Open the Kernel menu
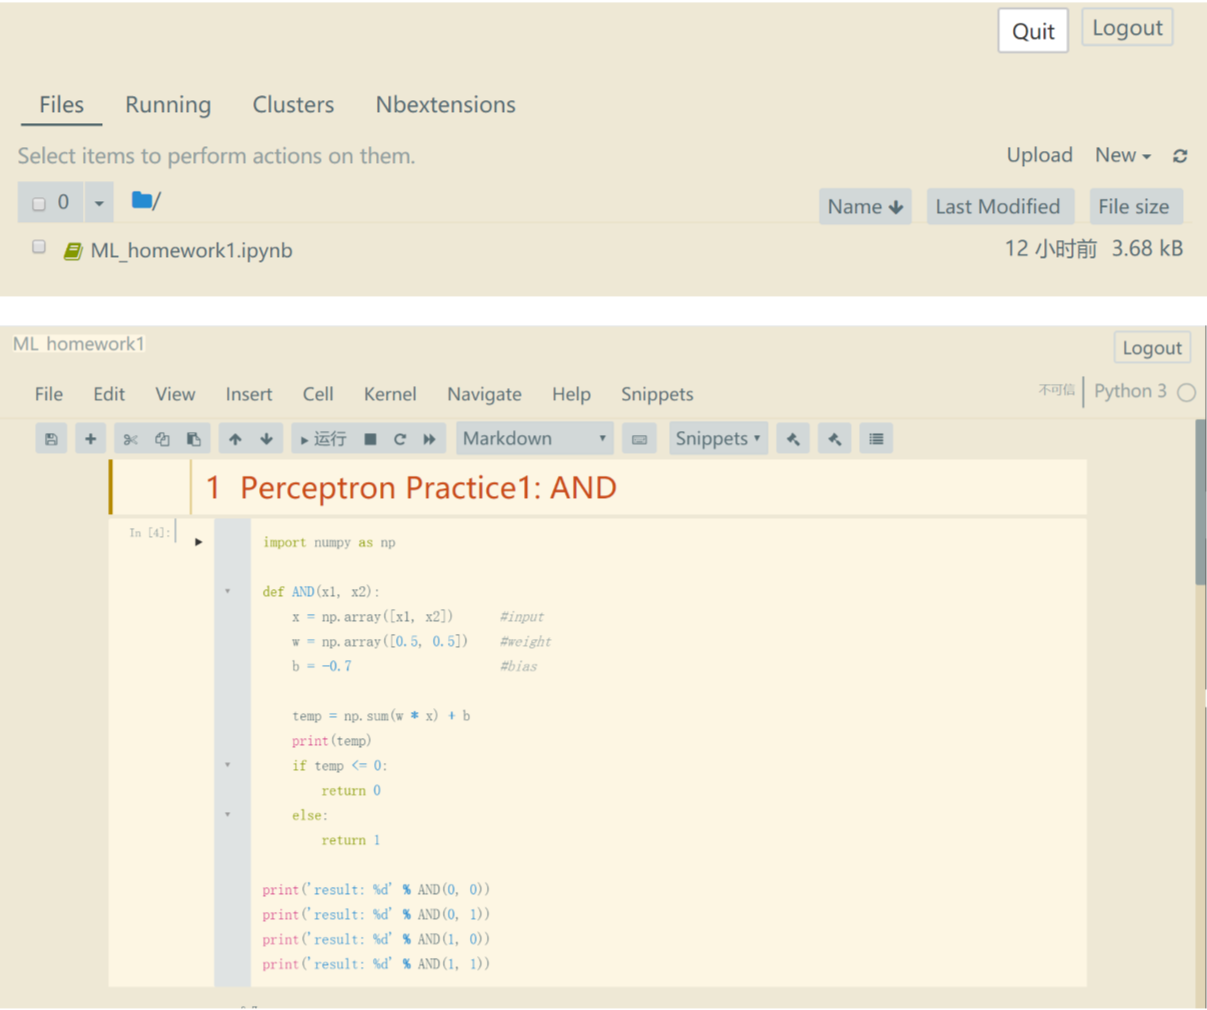Viewport: 1207px width, 1010px height. click(389, 394)
